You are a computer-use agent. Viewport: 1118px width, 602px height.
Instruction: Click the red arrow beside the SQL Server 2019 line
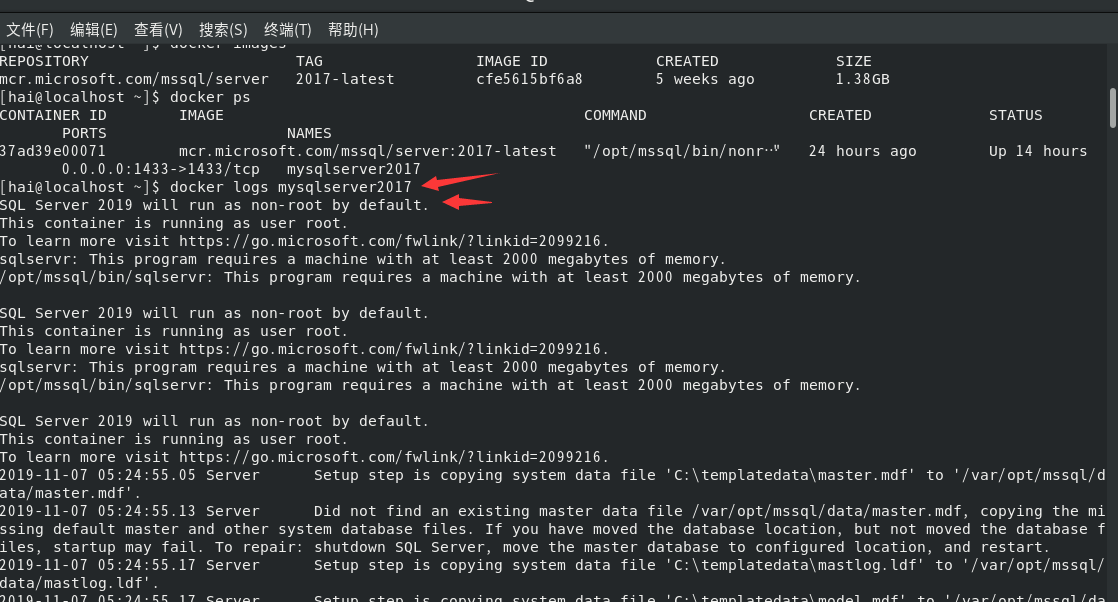(x=468, y=202)
